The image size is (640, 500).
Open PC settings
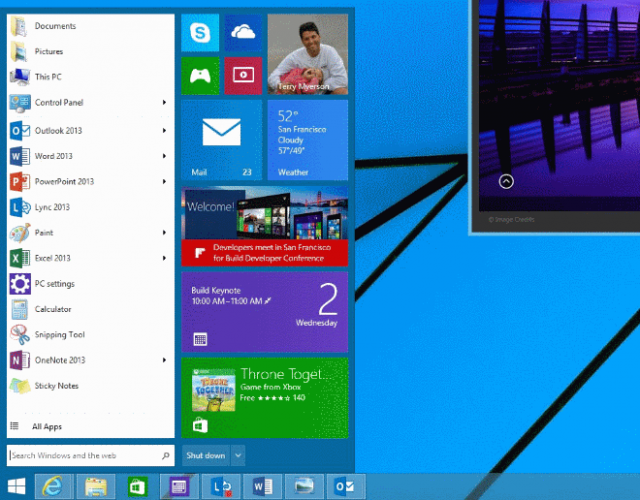pos(91,284)
